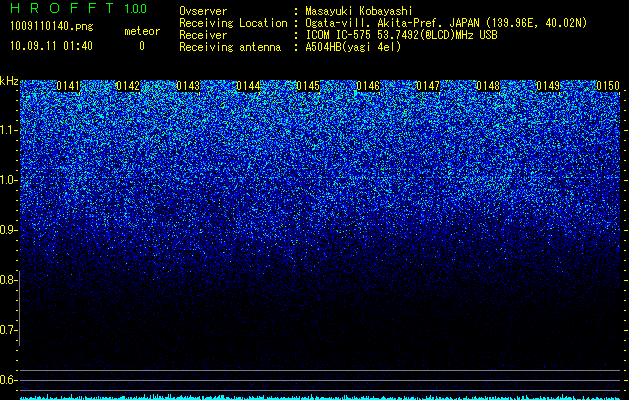Click the 0.8 frequency axis label
The image size is (629, 400).
7,280
